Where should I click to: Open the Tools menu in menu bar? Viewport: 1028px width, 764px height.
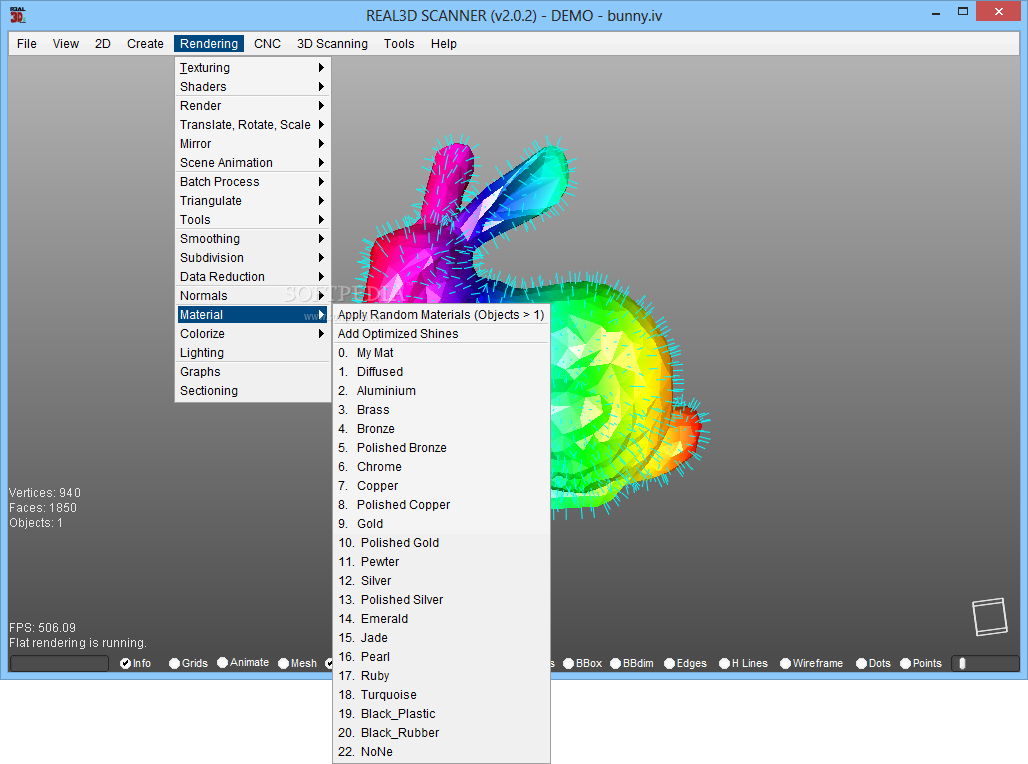coord(399,44)
